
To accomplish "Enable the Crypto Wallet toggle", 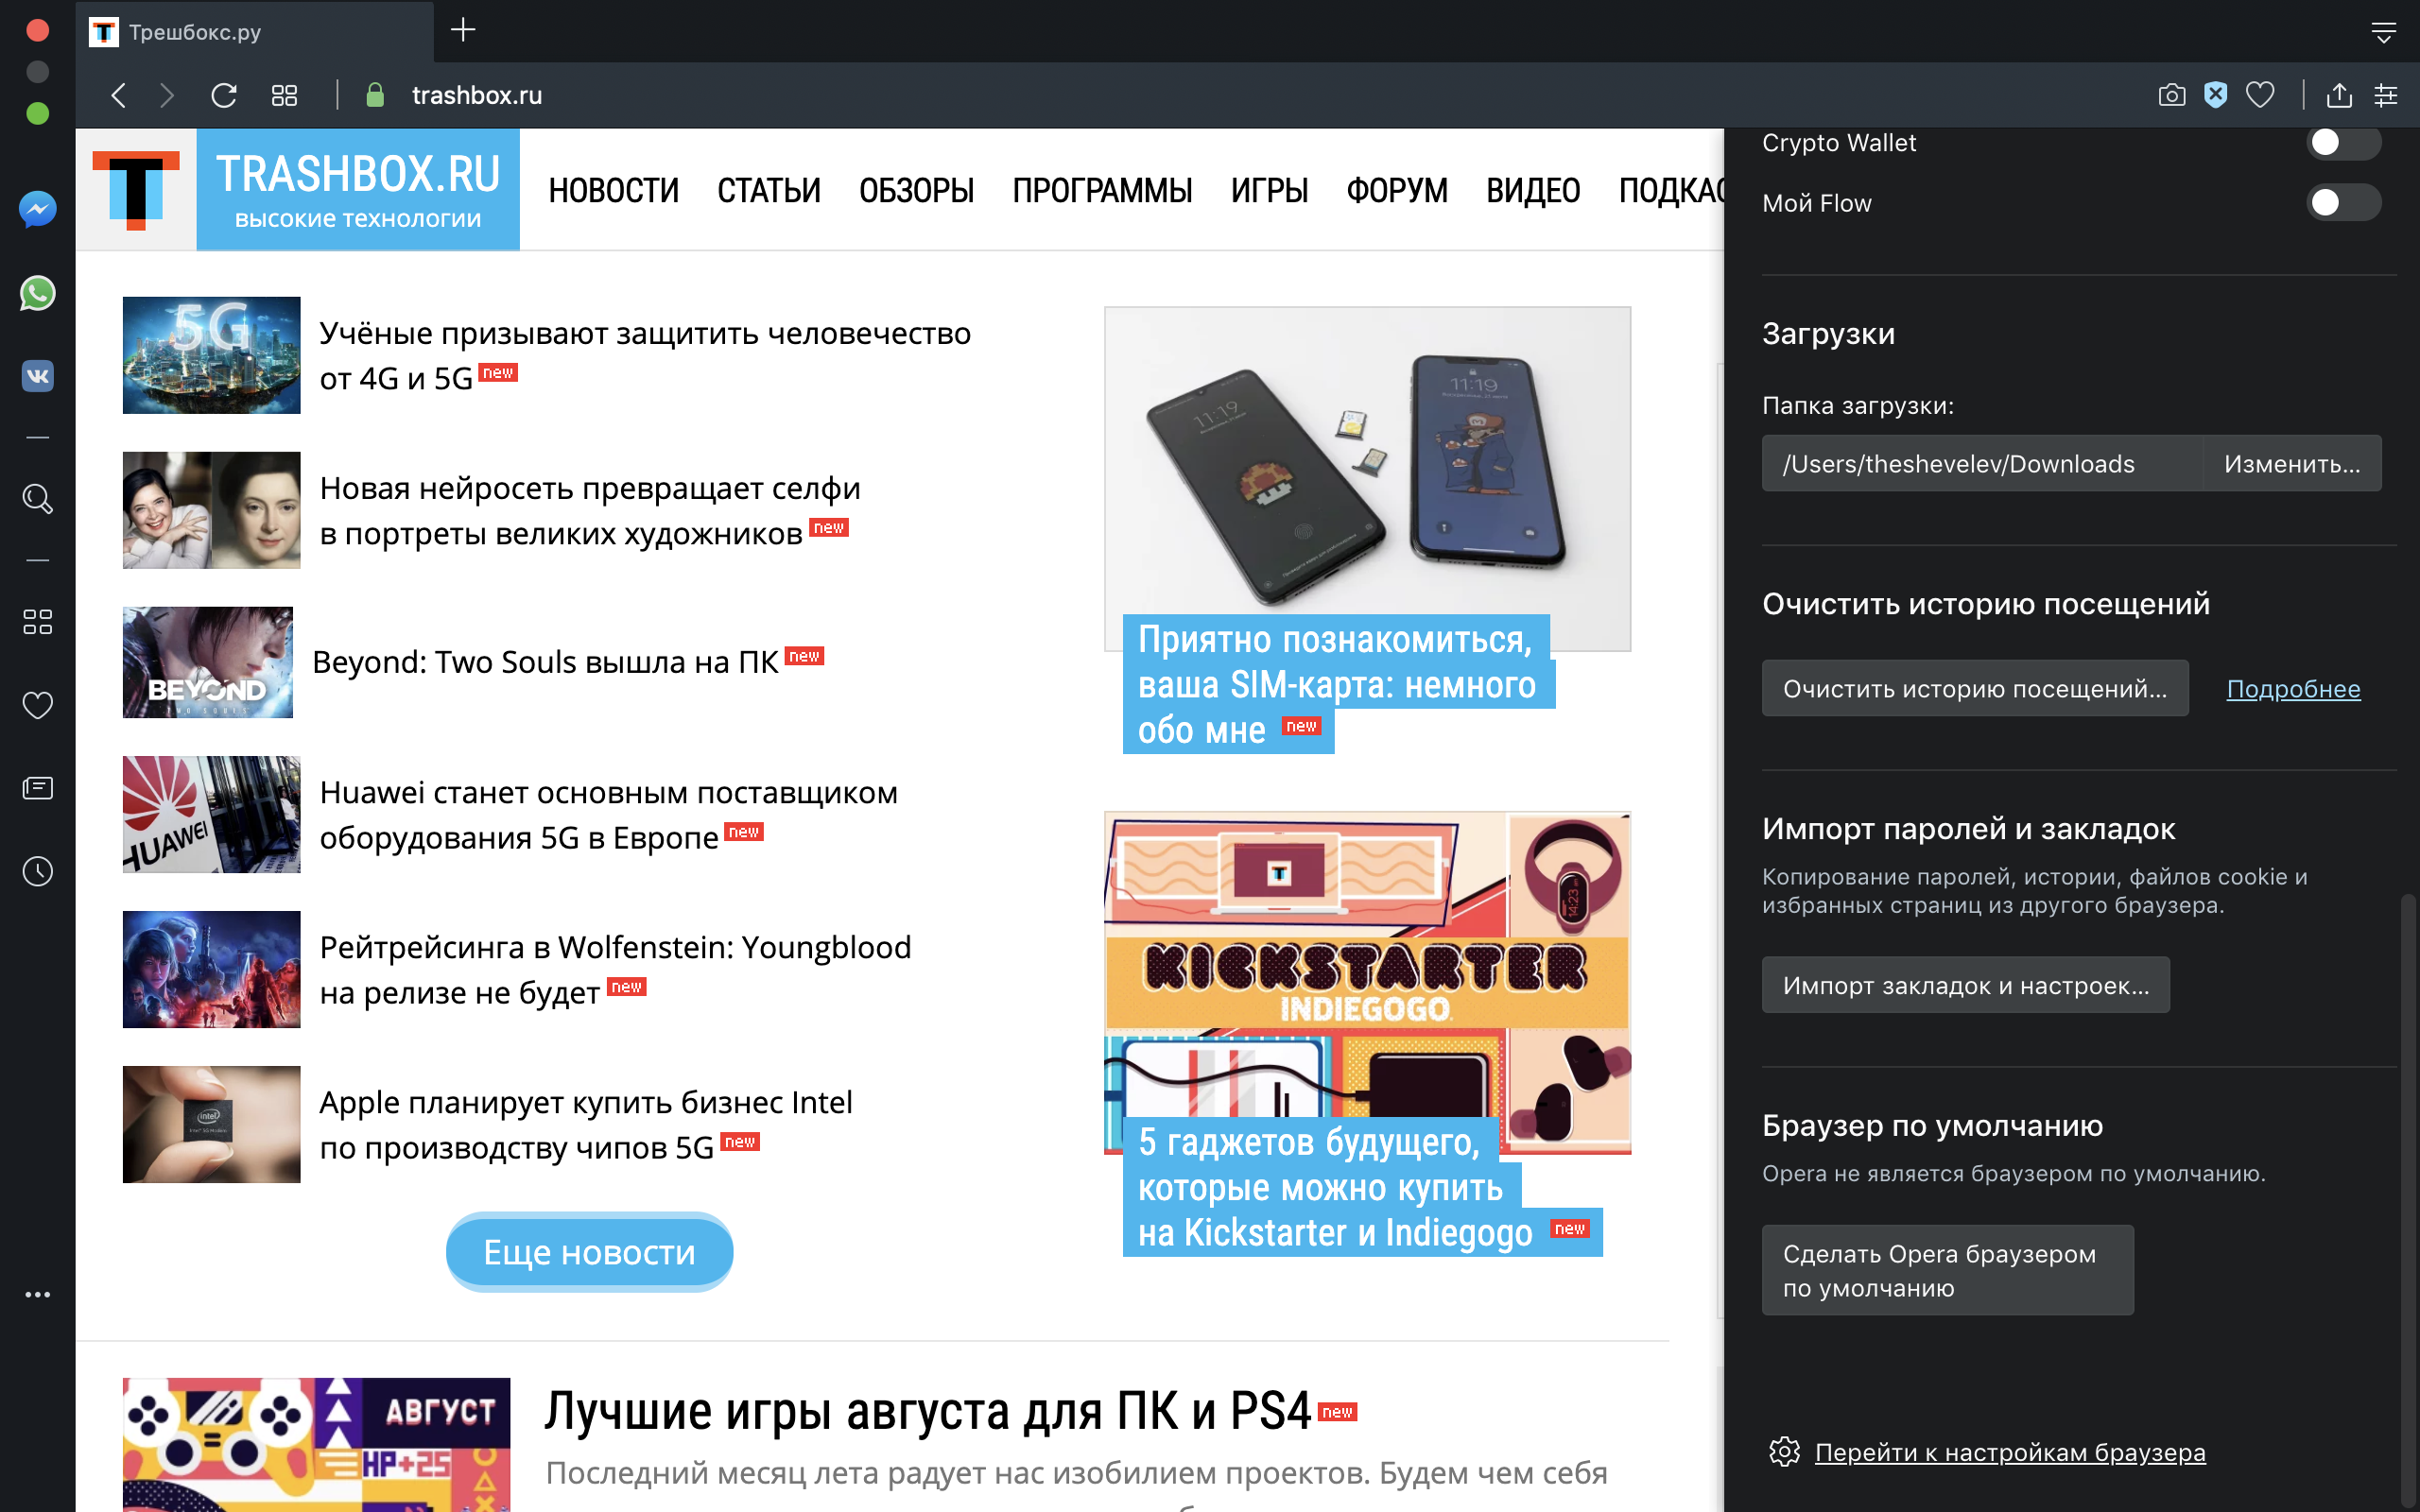I will pyautogui.click(x=2343, y=142).
